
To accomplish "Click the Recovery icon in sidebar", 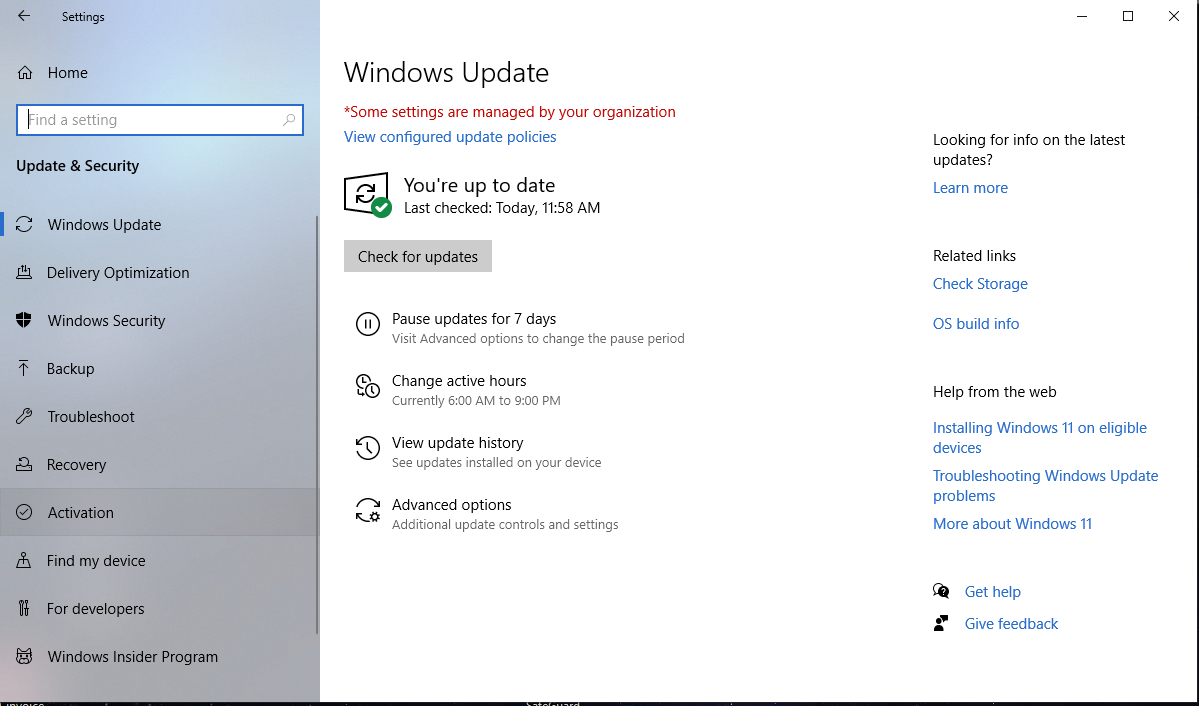I will (x=24, y=464).
